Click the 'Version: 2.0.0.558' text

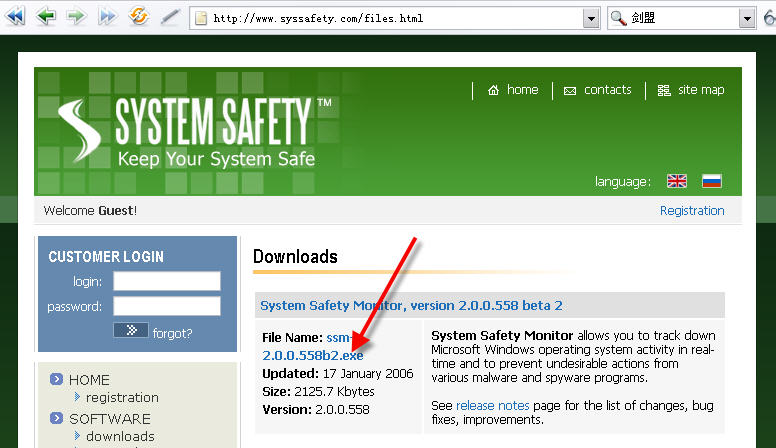pos(316,410)
